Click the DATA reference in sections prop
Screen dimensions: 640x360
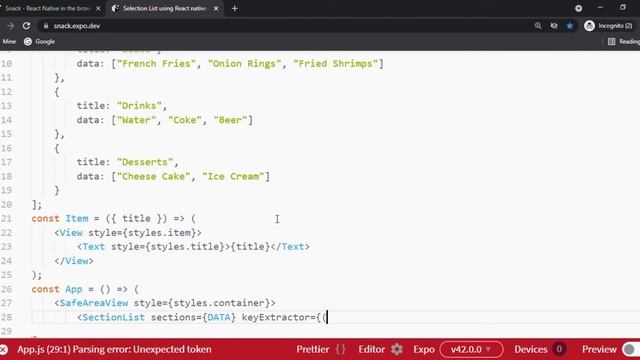(x=219, y=317)
